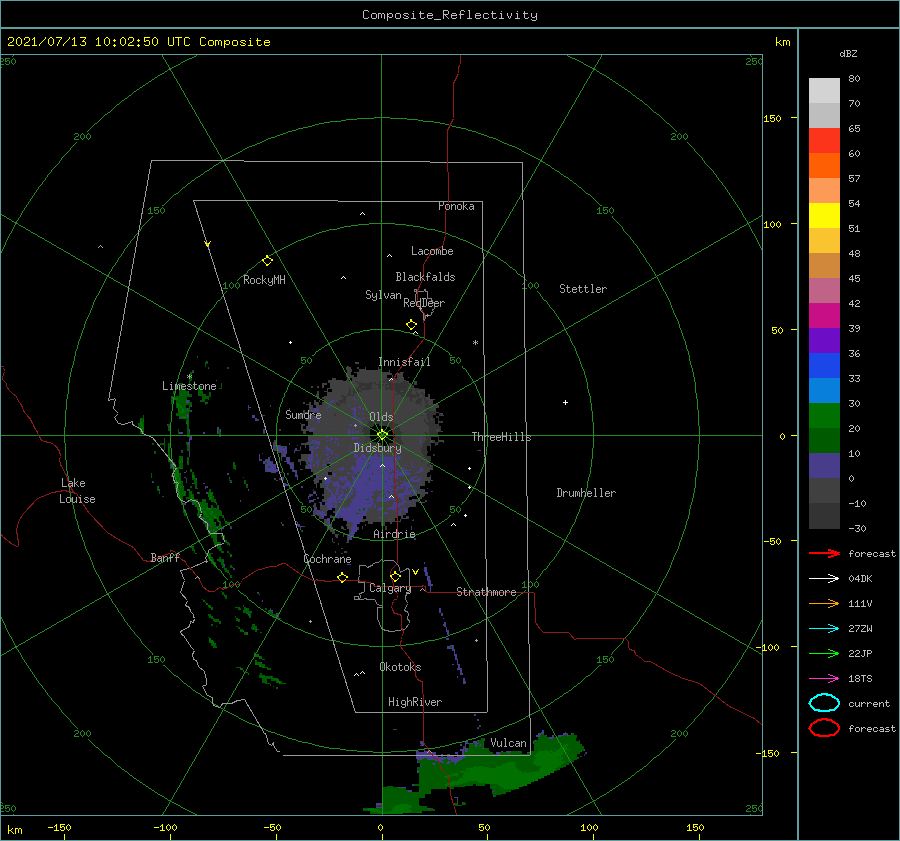
Task: Select the yellow 51-54 dBZ color swatch
Action: coord(824,215)
